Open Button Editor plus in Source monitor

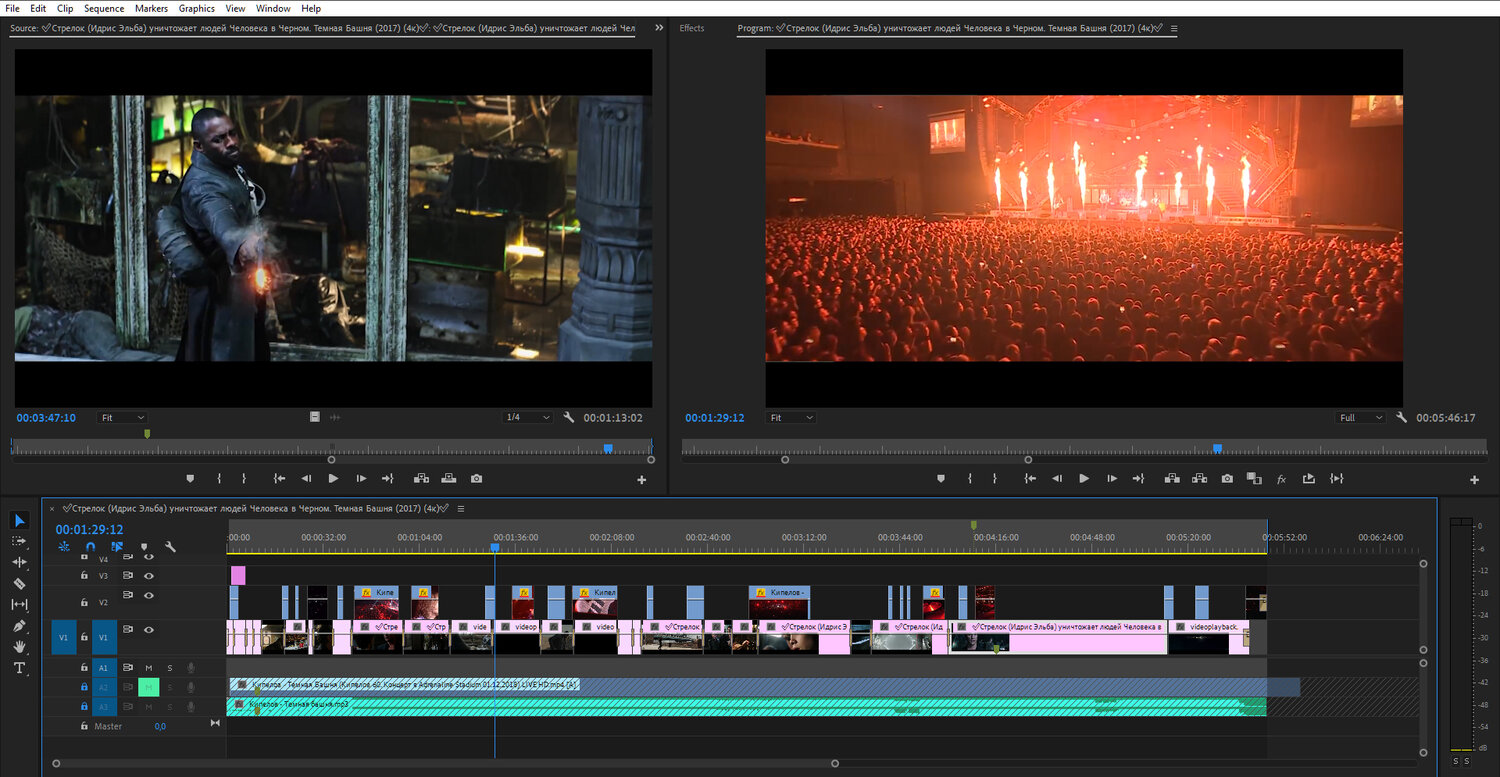coord(642,480)
